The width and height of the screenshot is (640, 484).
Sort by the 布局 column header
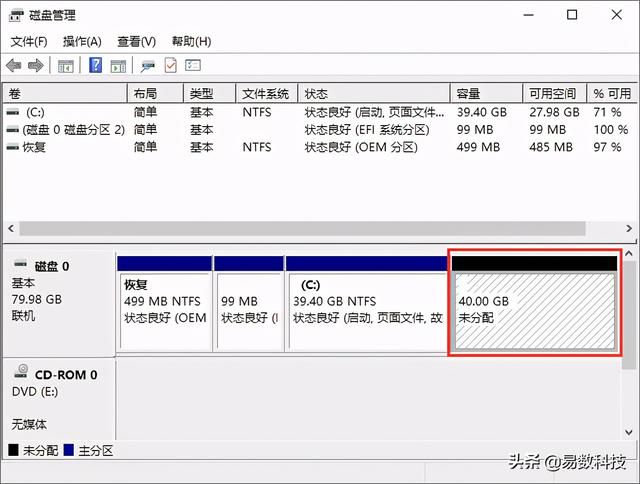[x=155, y=93]
